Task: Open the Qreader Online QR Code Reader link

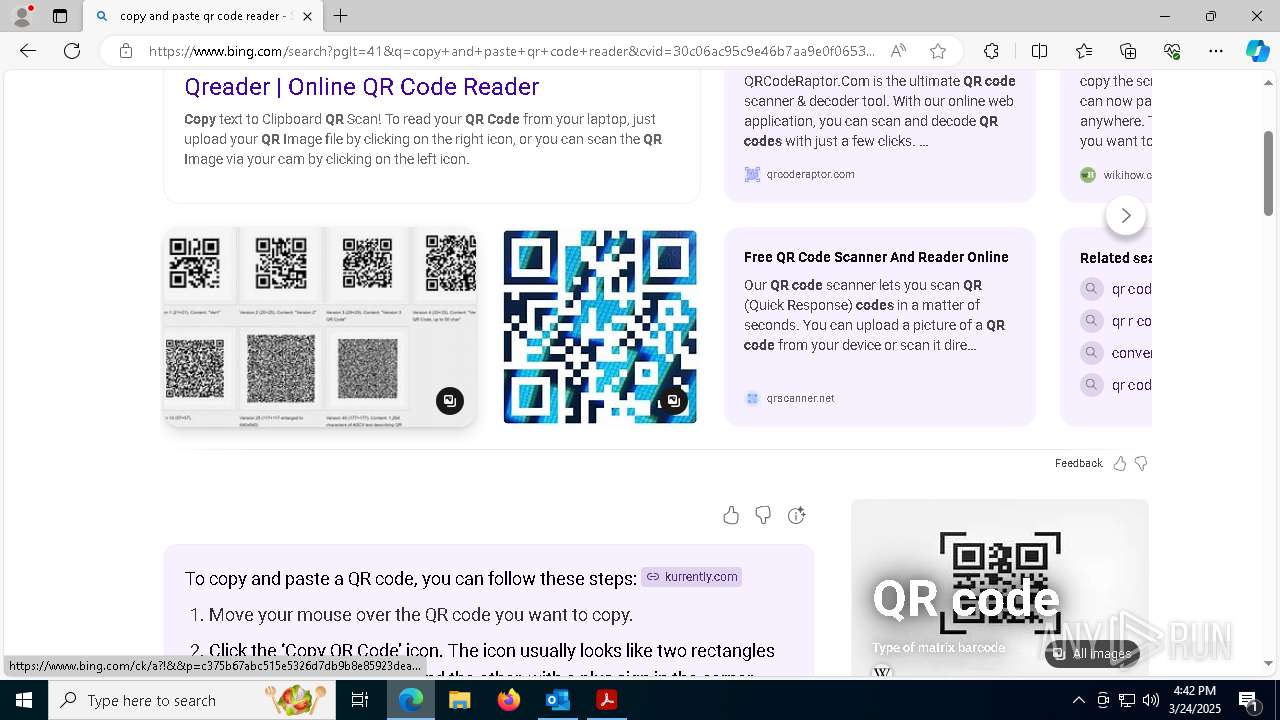Action: (362, 87)
